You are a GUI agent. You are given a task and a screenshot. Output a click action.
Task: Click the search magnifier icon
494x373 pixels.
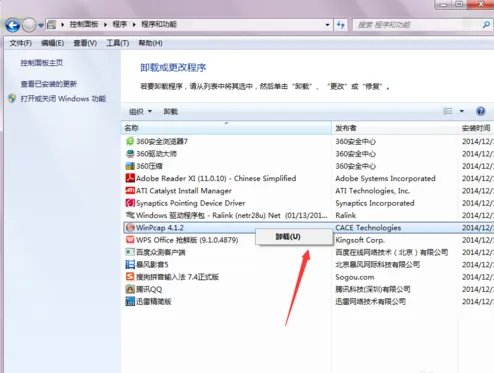tap(486, 25)
